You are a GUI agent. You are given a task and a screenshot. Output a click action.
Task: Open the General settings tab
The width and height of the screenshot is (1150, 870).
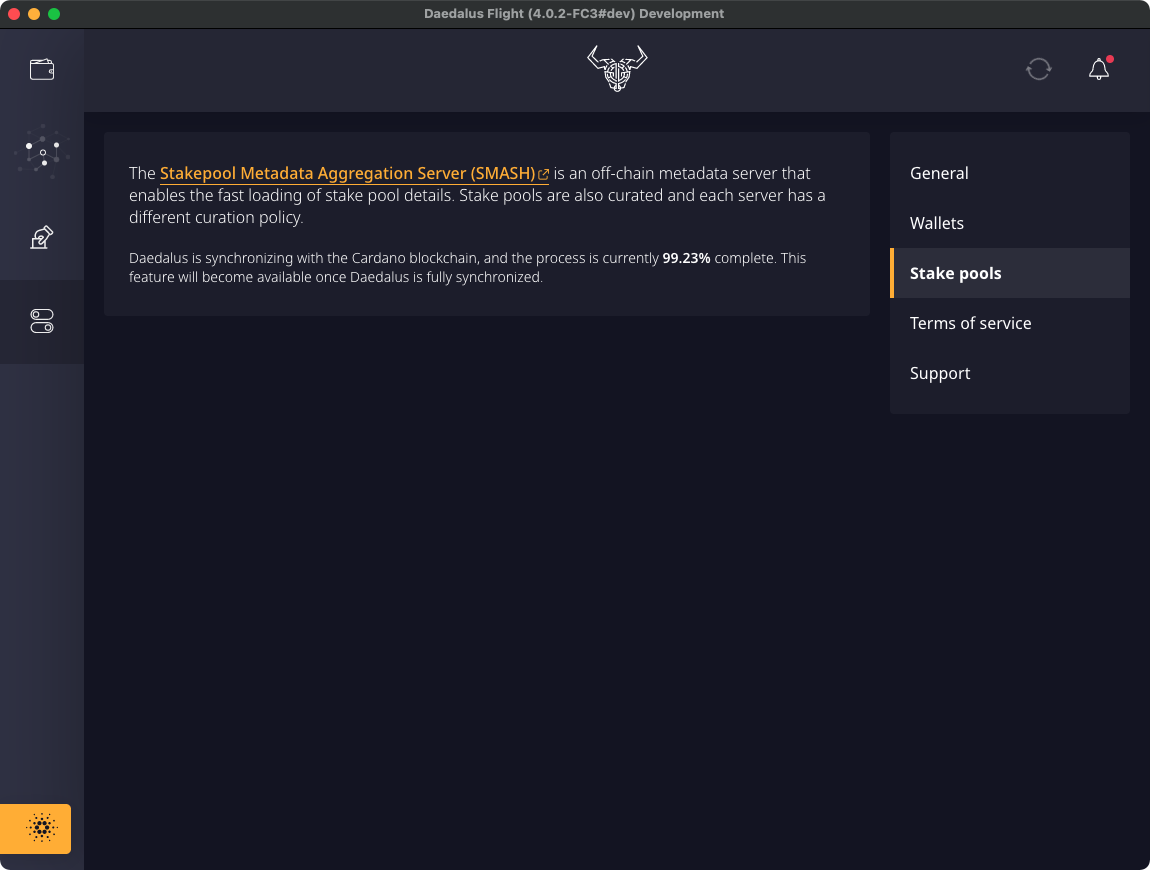(1010, 173)
